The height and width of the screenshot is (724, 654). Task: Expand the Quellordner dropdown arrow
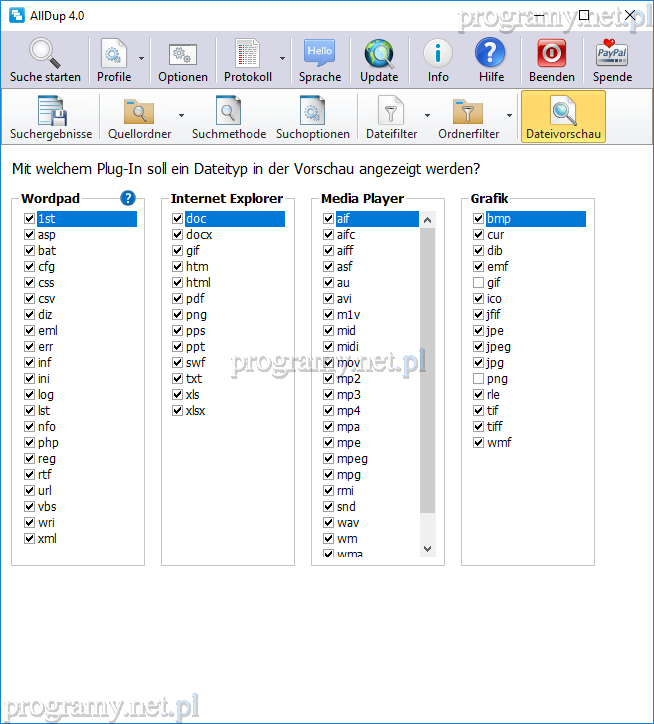coord(181,115)
